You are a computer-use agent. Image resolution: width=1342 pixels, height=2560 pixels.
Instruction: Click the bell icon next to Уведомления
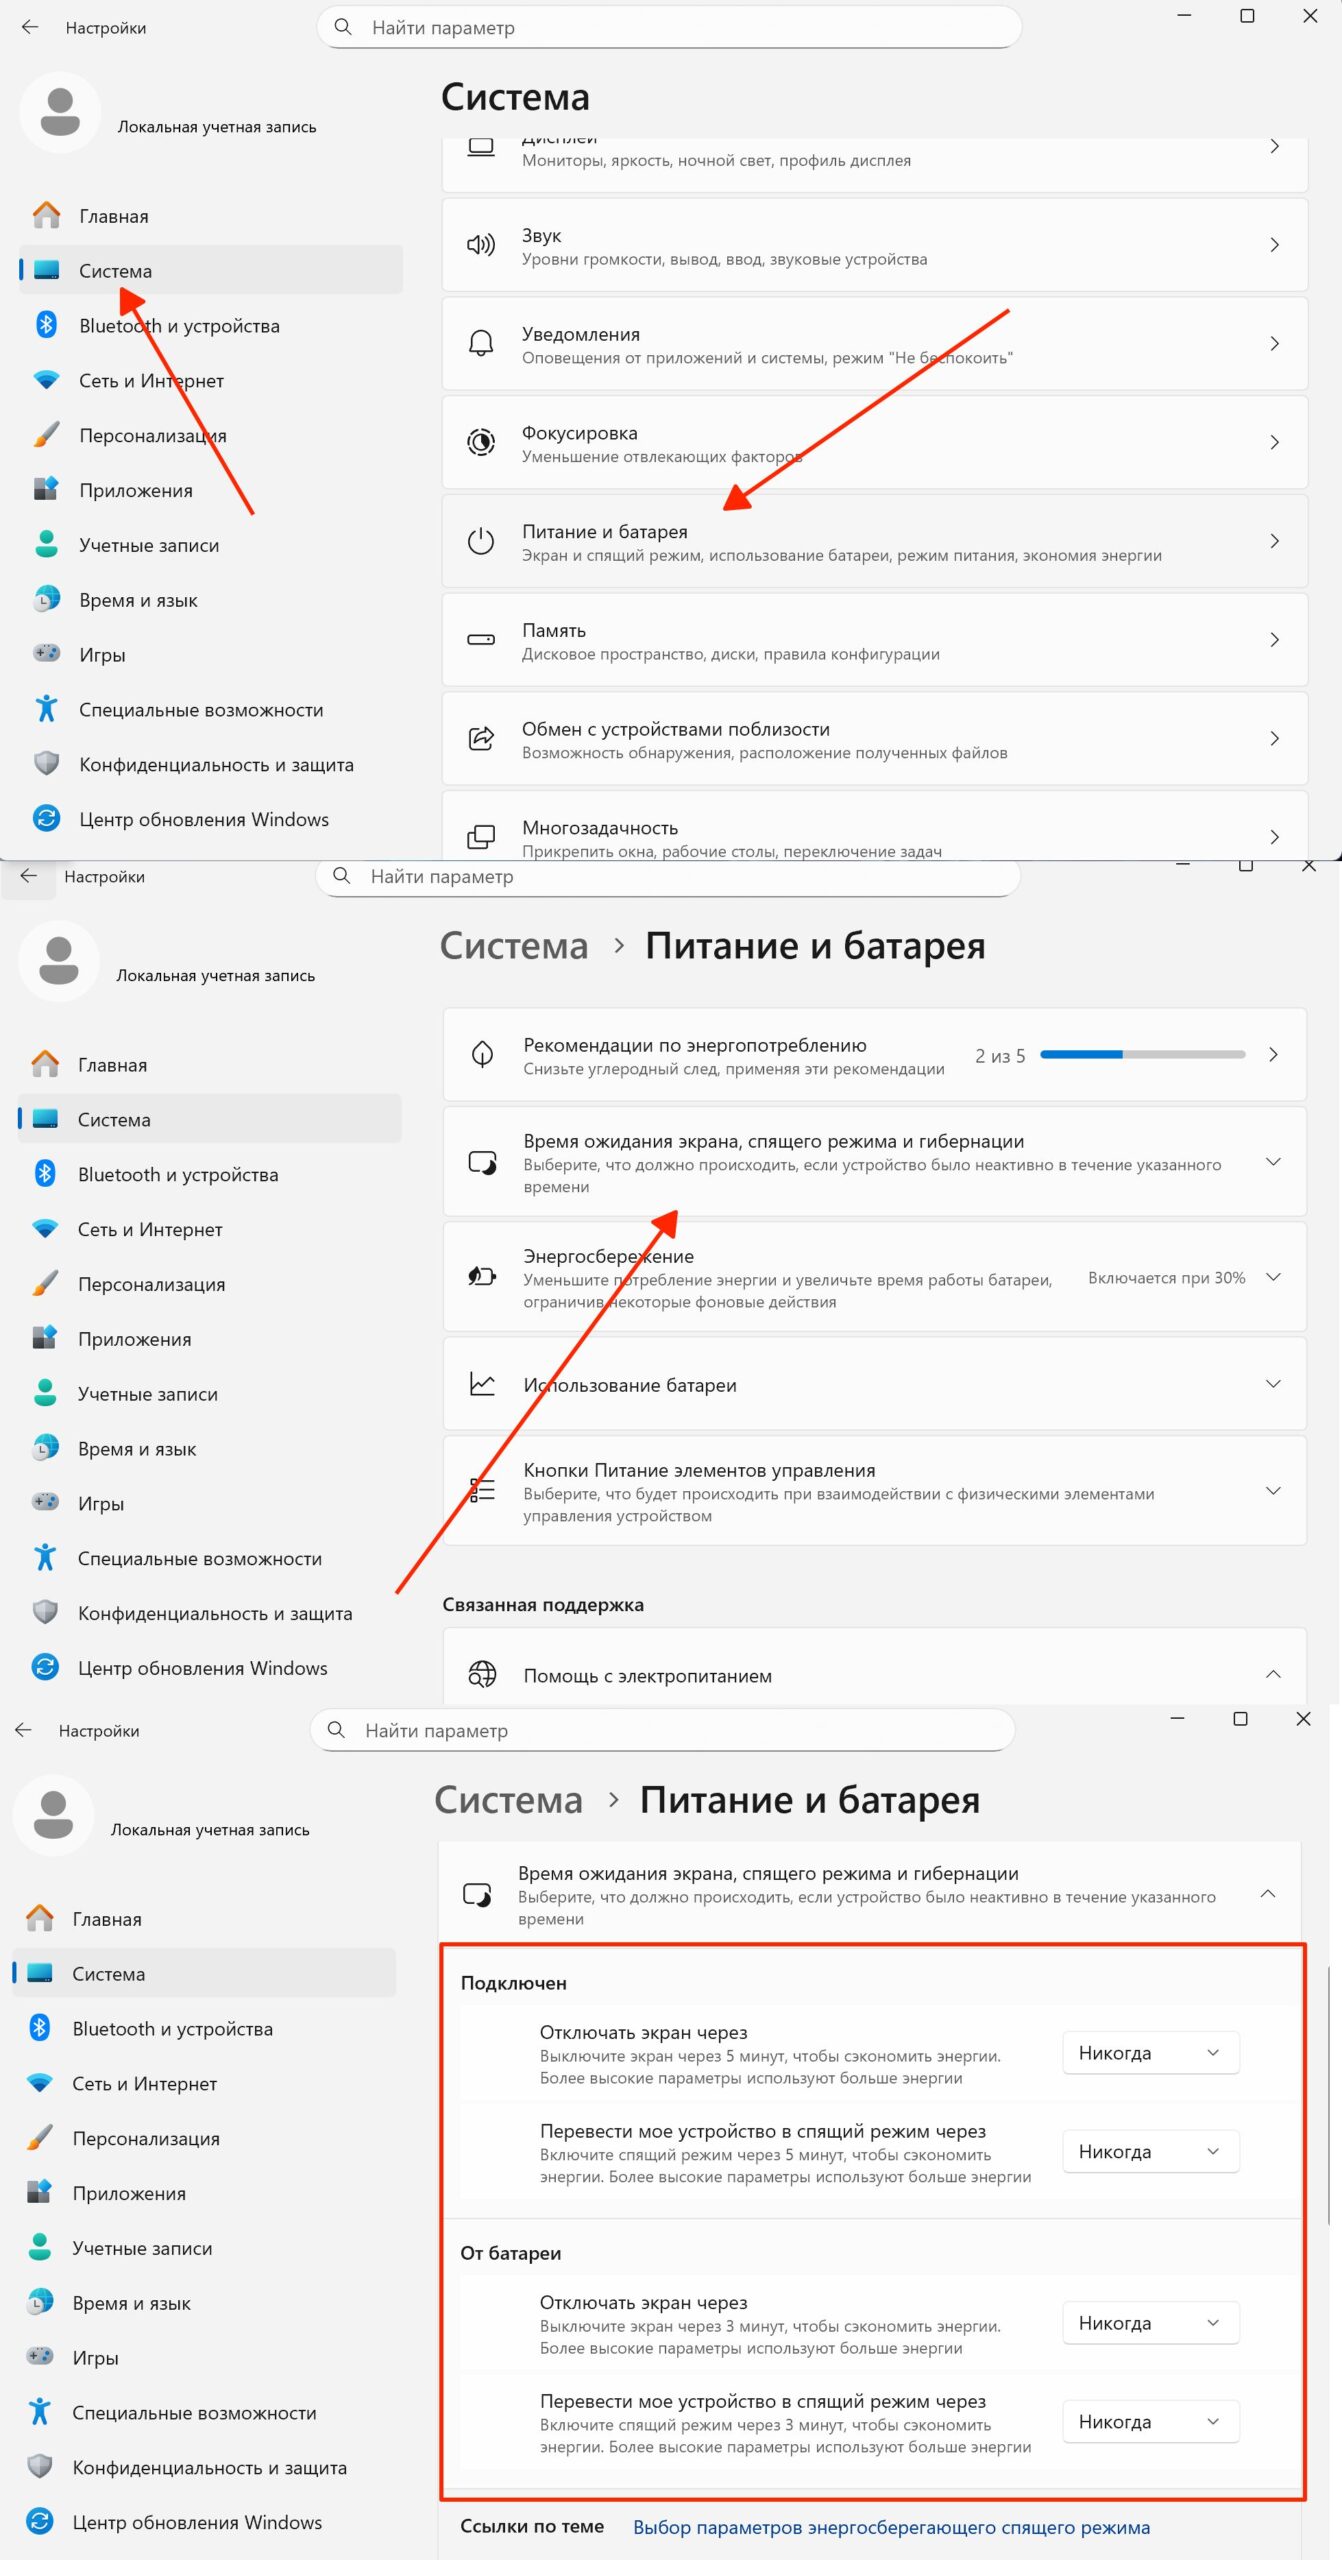(x=481, y=343)
